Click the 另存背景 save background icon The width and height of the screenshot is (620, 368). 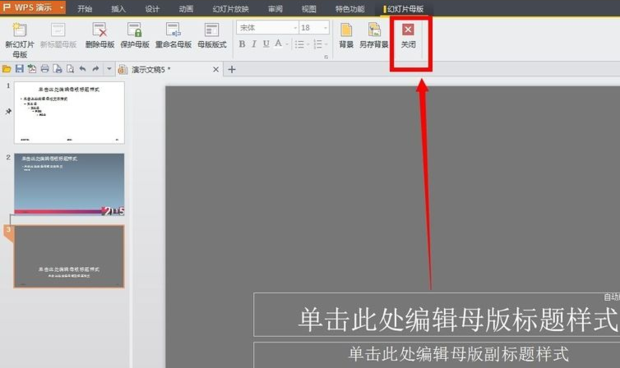(x=374, y=30)
